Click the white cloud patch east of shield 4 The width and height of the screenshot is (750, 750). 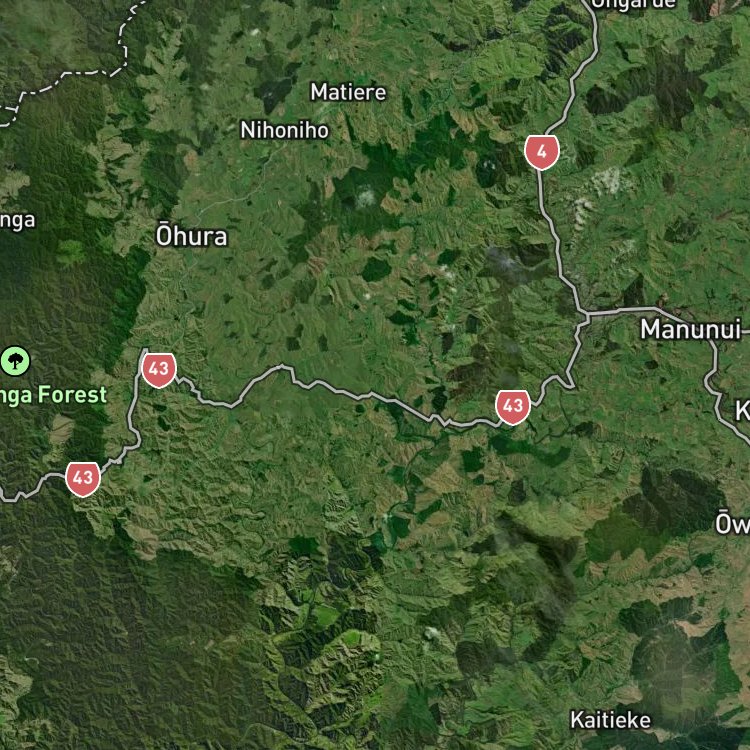tap(608, 181)
